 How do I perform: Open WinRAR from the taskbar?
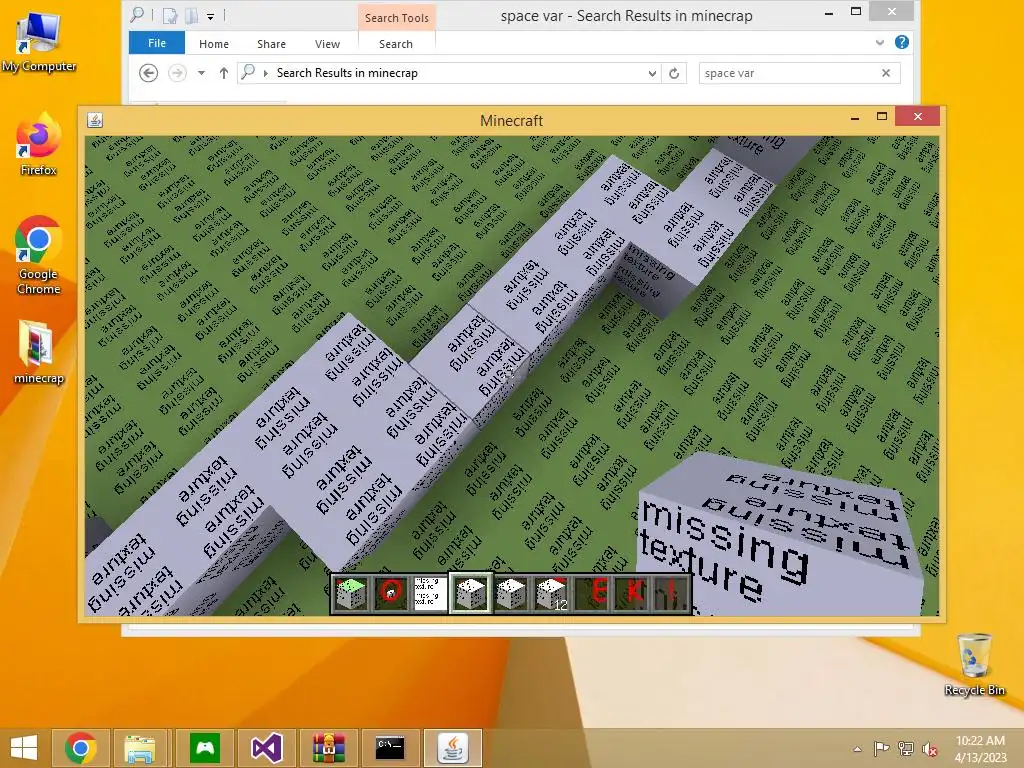[x=328, y=748]
